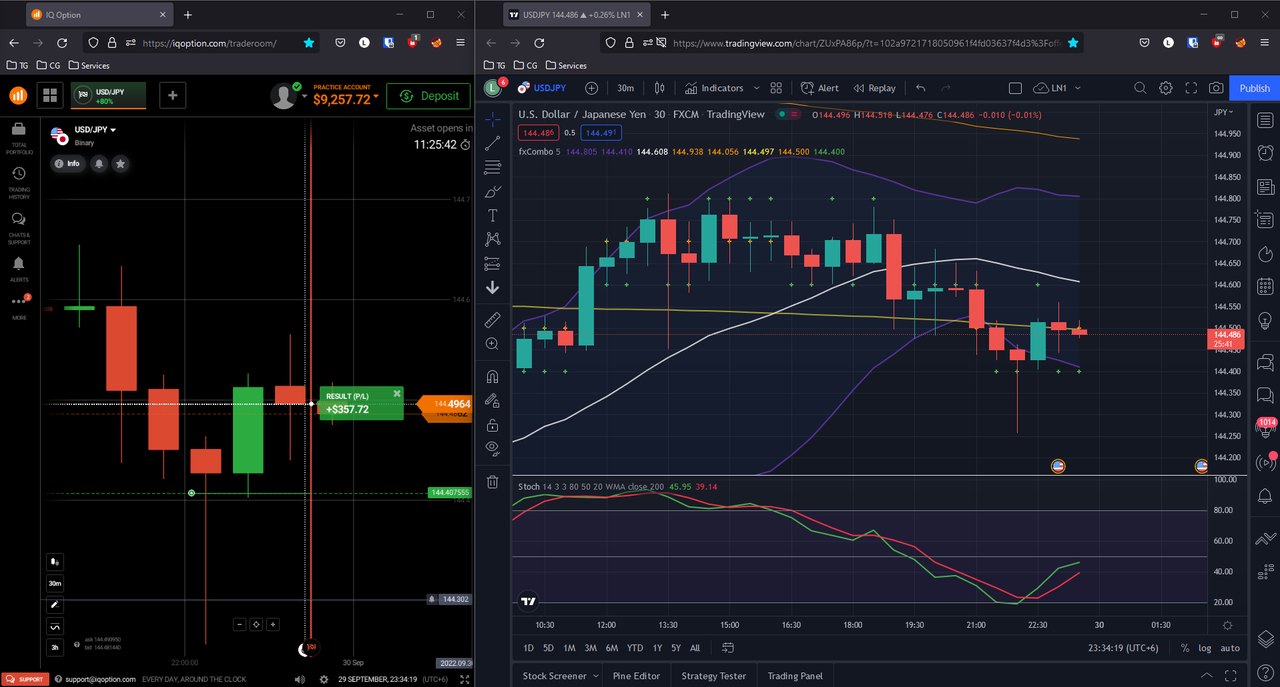Open the Indicators dialog
The image size is (1280, 687).
(714, 88)
